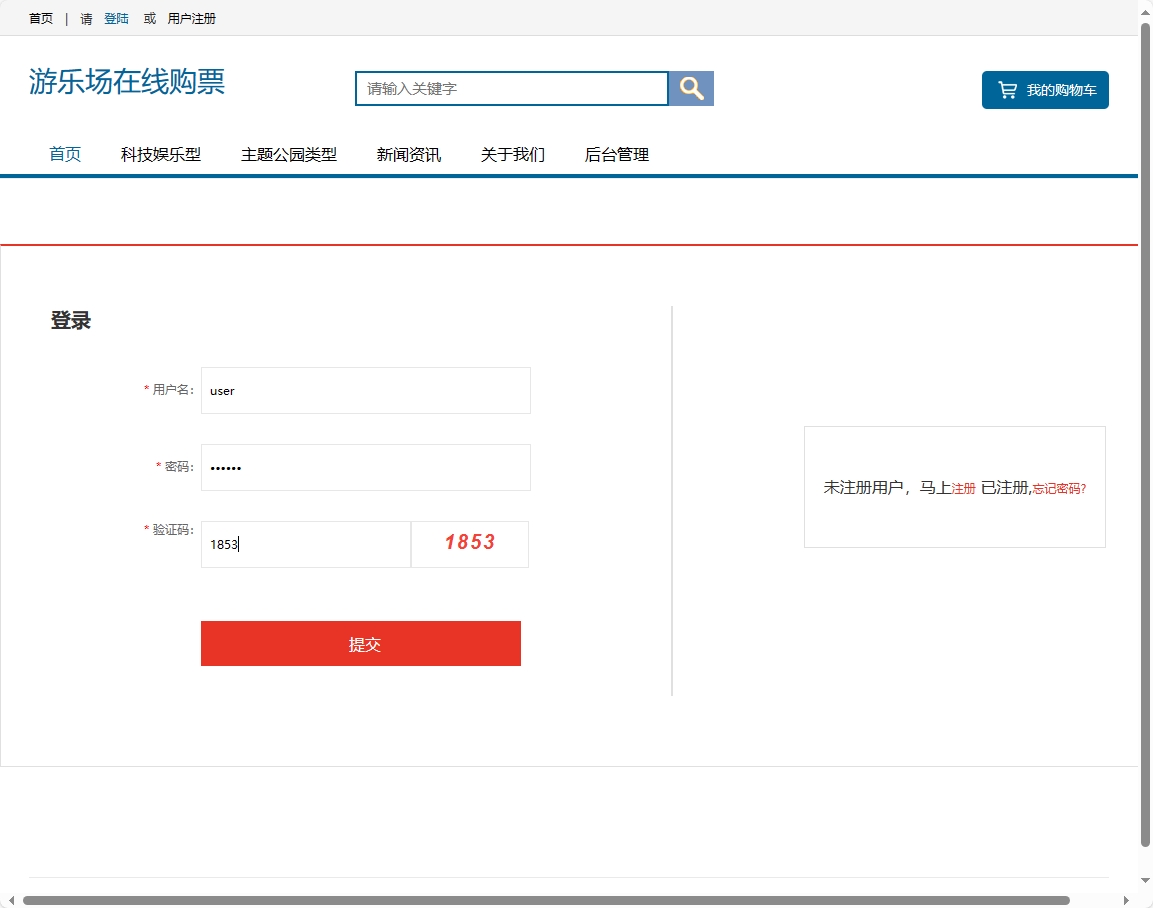Click the 密码 password input field
This screenshot has width=1153, height=908.
pos(365,467)
